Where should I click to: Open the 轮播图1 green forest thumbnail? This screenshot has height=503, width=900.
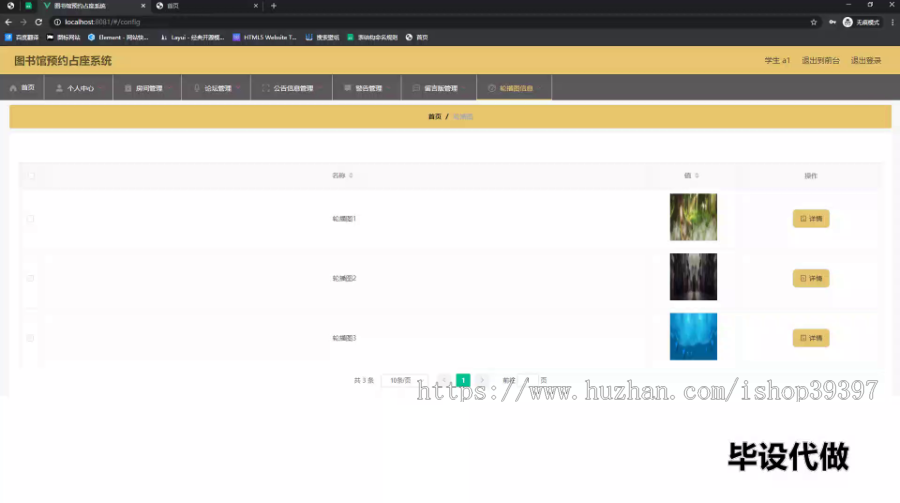click(x=693, y=217)
